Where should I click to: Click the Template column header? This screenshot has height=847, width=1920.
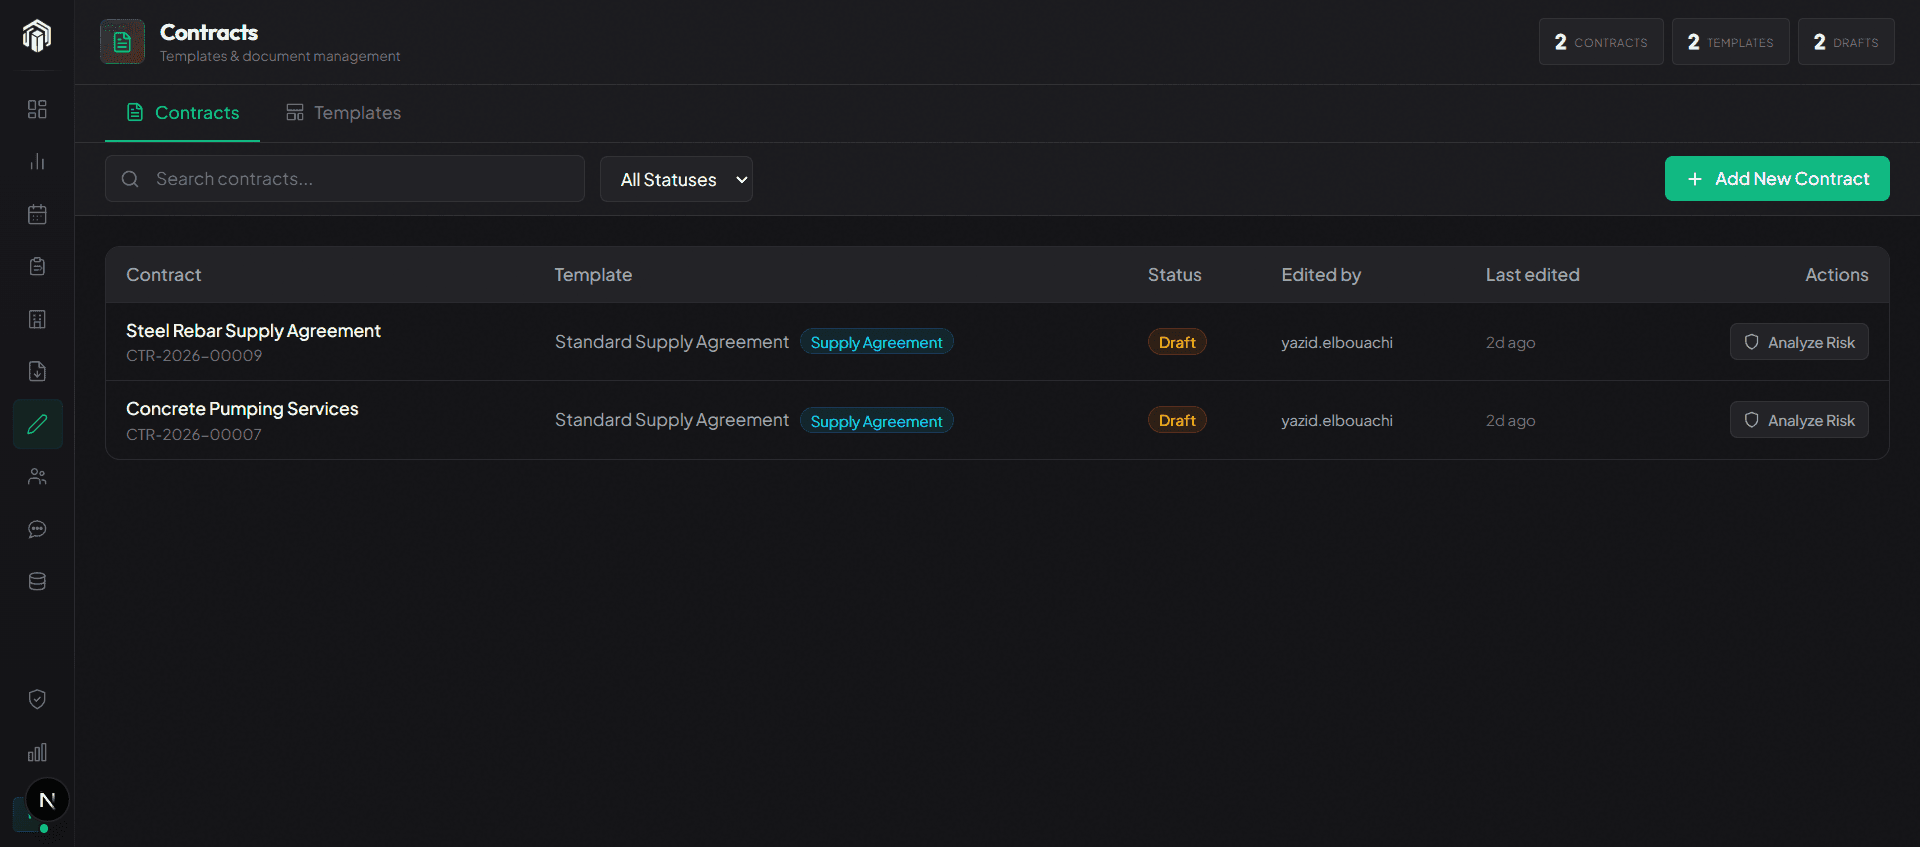(593, 275)
